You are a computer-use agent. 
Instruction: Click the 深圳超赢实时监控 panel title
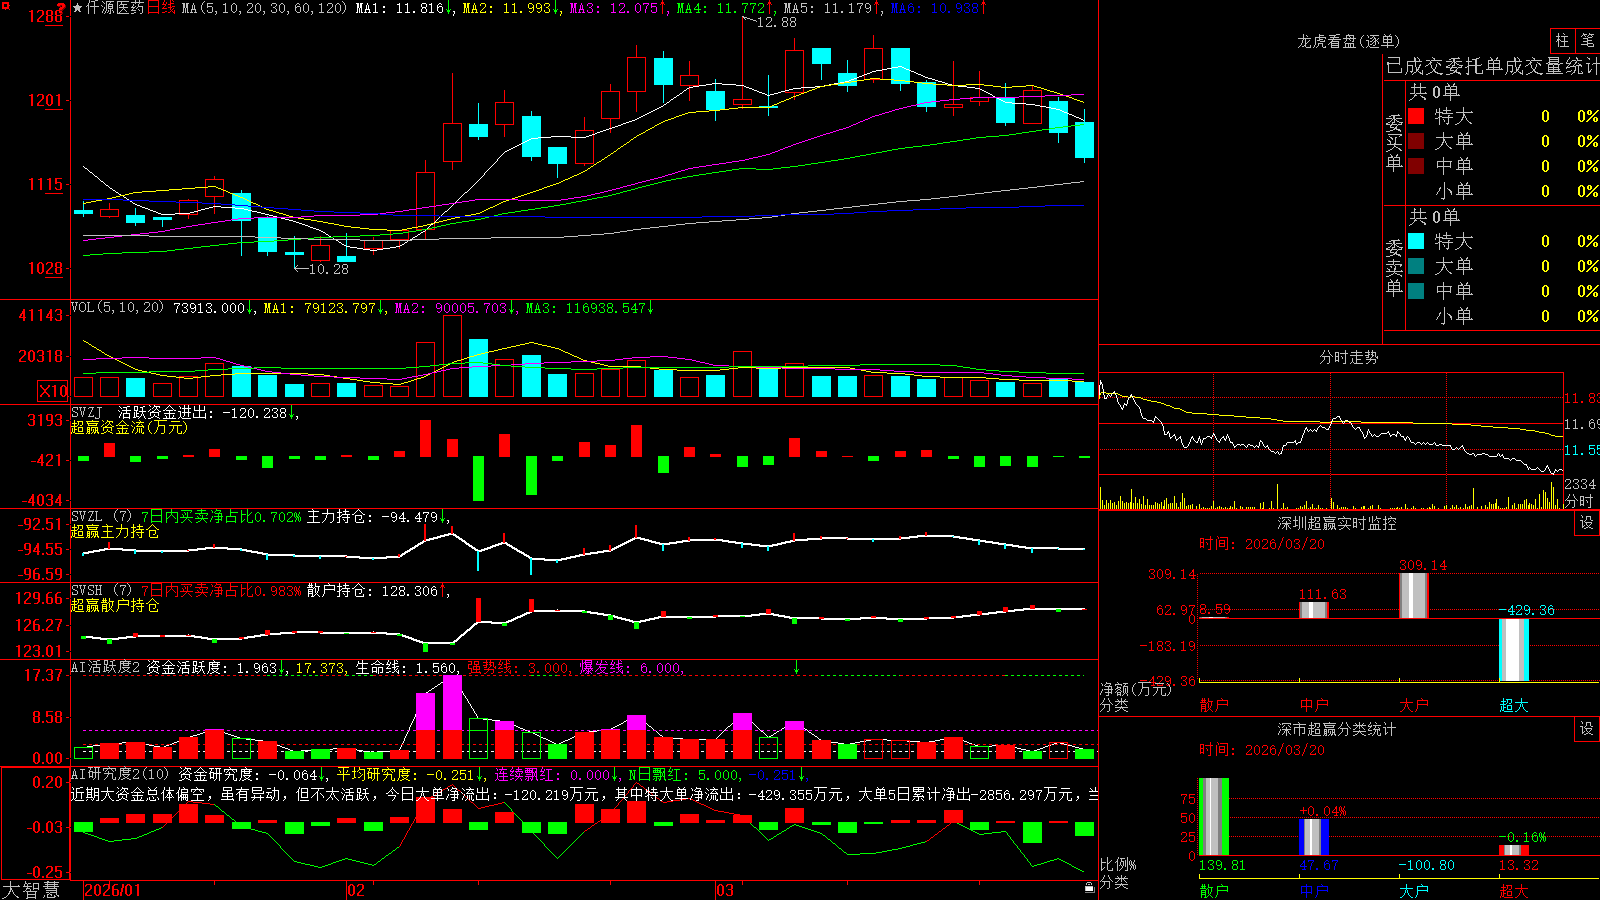click(x=1337, y=523)
